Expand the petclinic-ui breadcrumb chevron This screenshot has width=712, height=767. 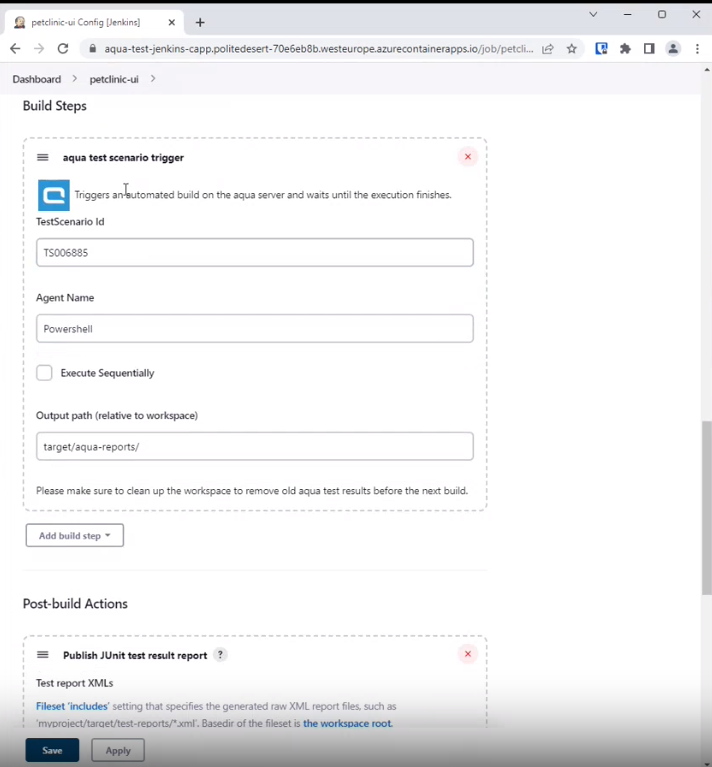click(153, 79)
